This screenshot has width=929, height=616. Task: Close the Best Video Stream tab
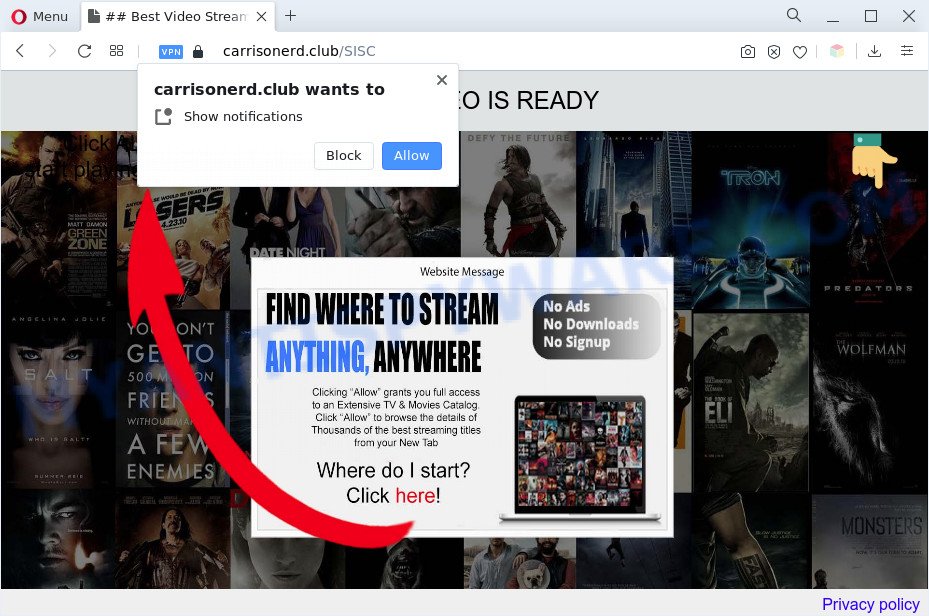tap(261, 17)
